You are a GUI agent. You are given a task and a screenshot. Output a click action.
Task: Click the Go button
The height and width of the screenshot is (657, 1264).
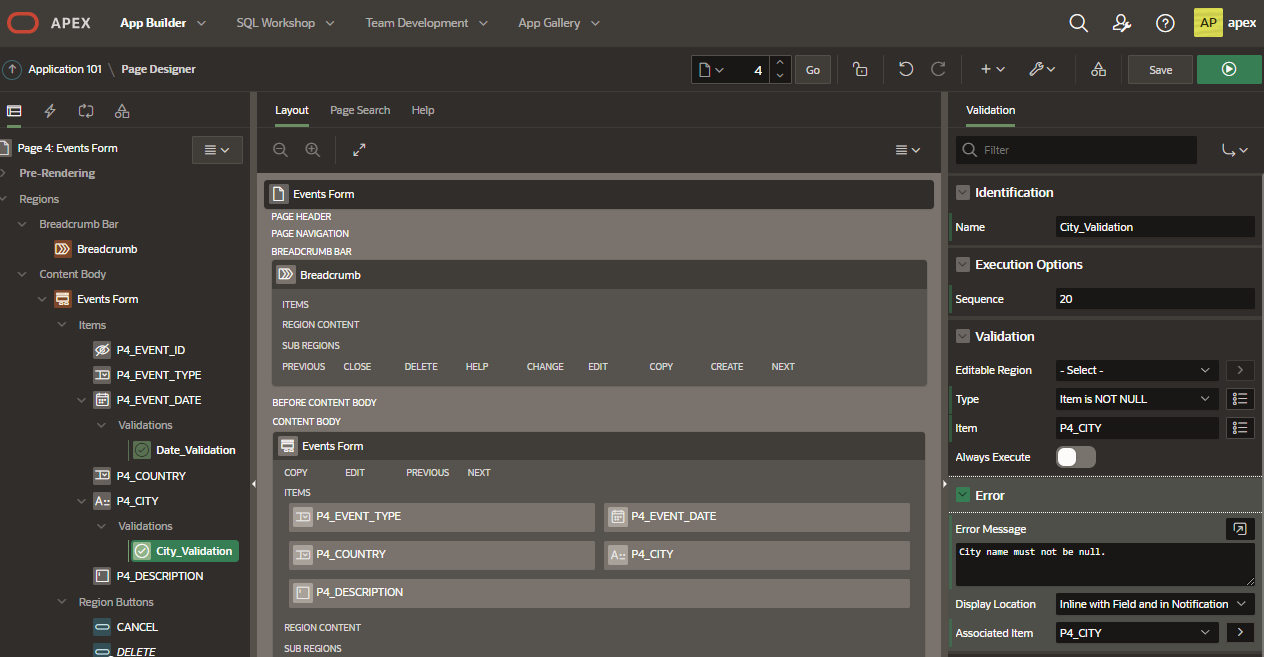813,69
